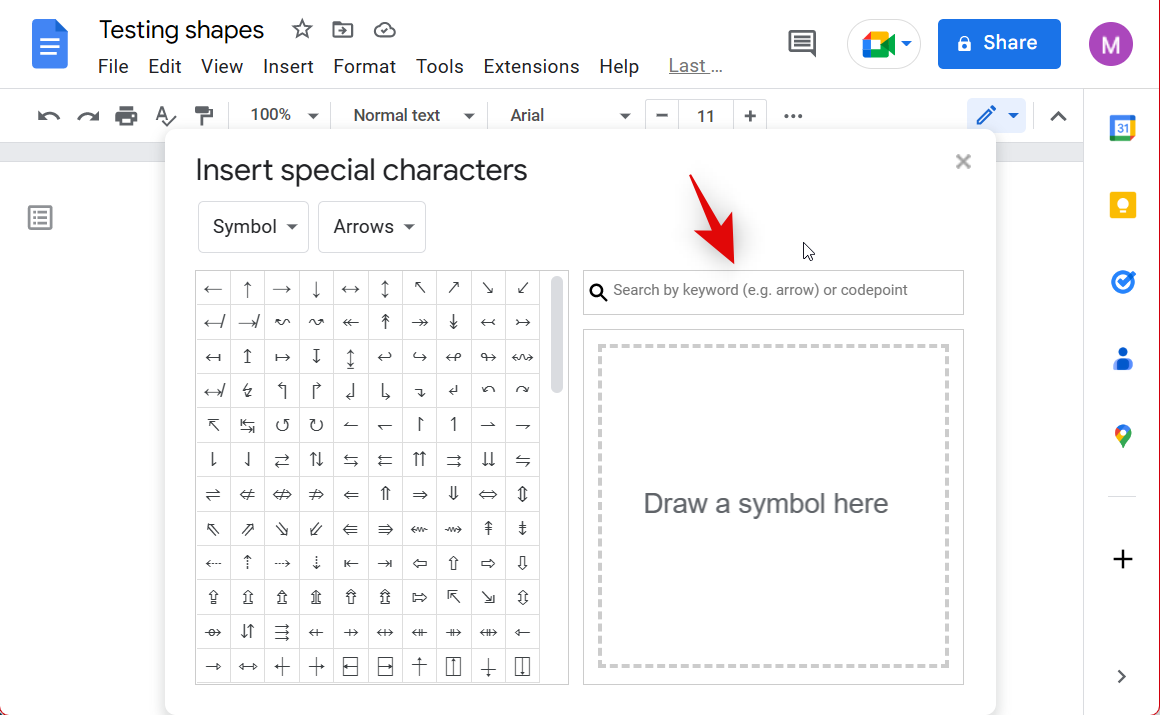Open the Edit menu
Screen dimensions: 1160x715
(164, 67)
